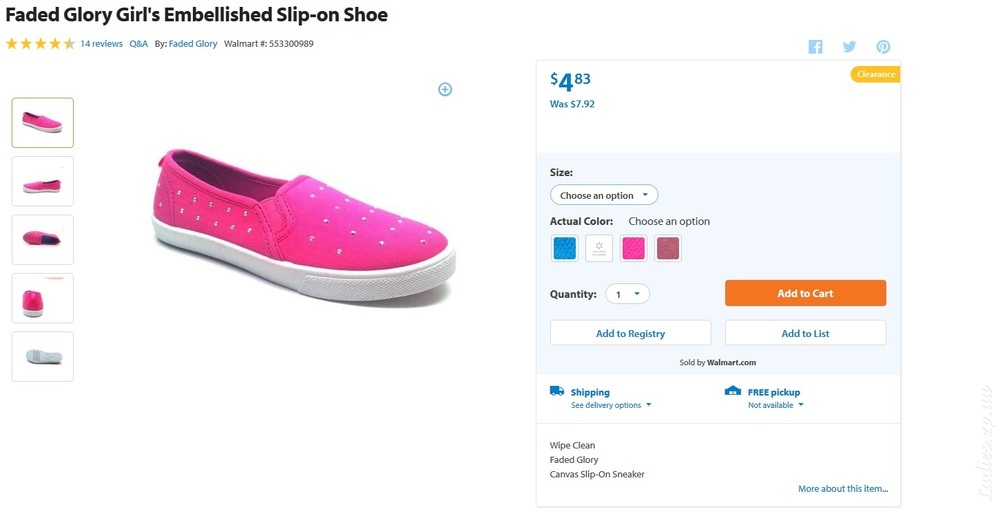Expand the pickup 'Not available' dropdown
This screenshot has width=1000, height=509.
tap(776, 405)
